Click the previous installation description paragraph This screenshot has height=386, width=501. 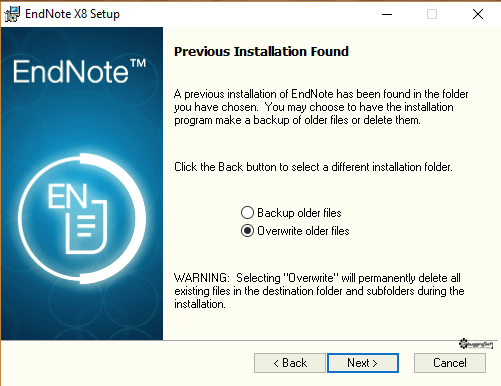pyautogui.click(x=321, y=107)
